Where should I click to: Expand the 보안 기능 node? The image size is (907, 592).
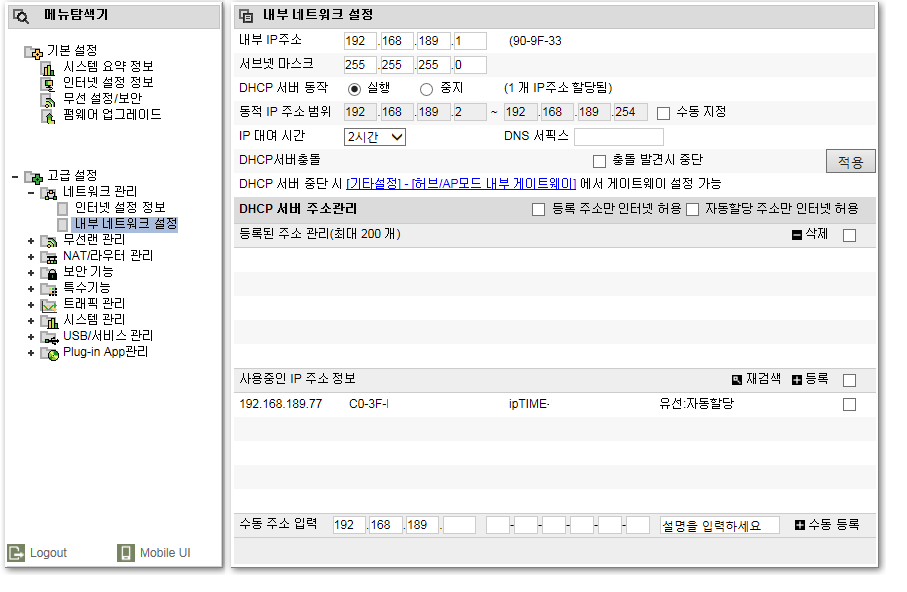31,273
